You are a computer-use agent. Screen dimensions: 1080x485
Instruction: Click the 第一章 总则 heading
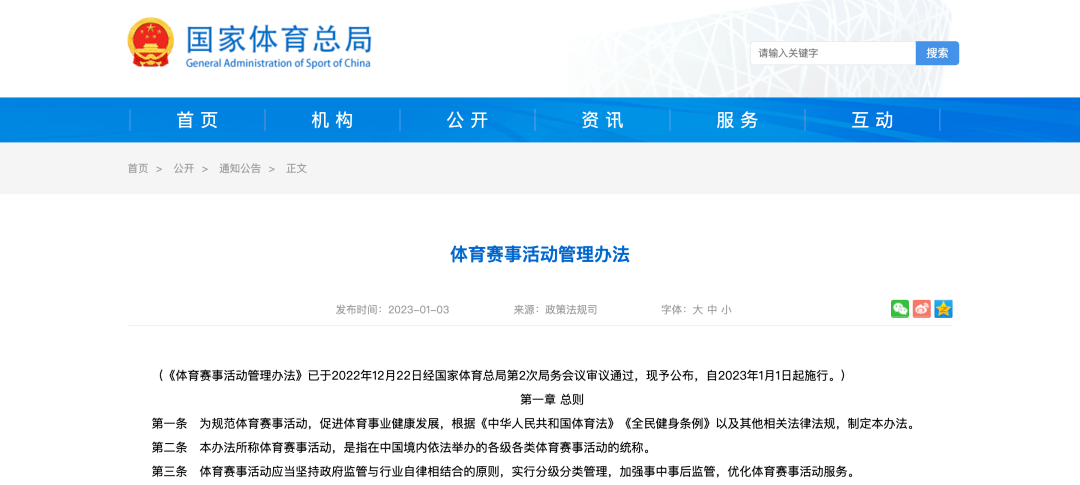pyautogui.click(x=552, y=400)
